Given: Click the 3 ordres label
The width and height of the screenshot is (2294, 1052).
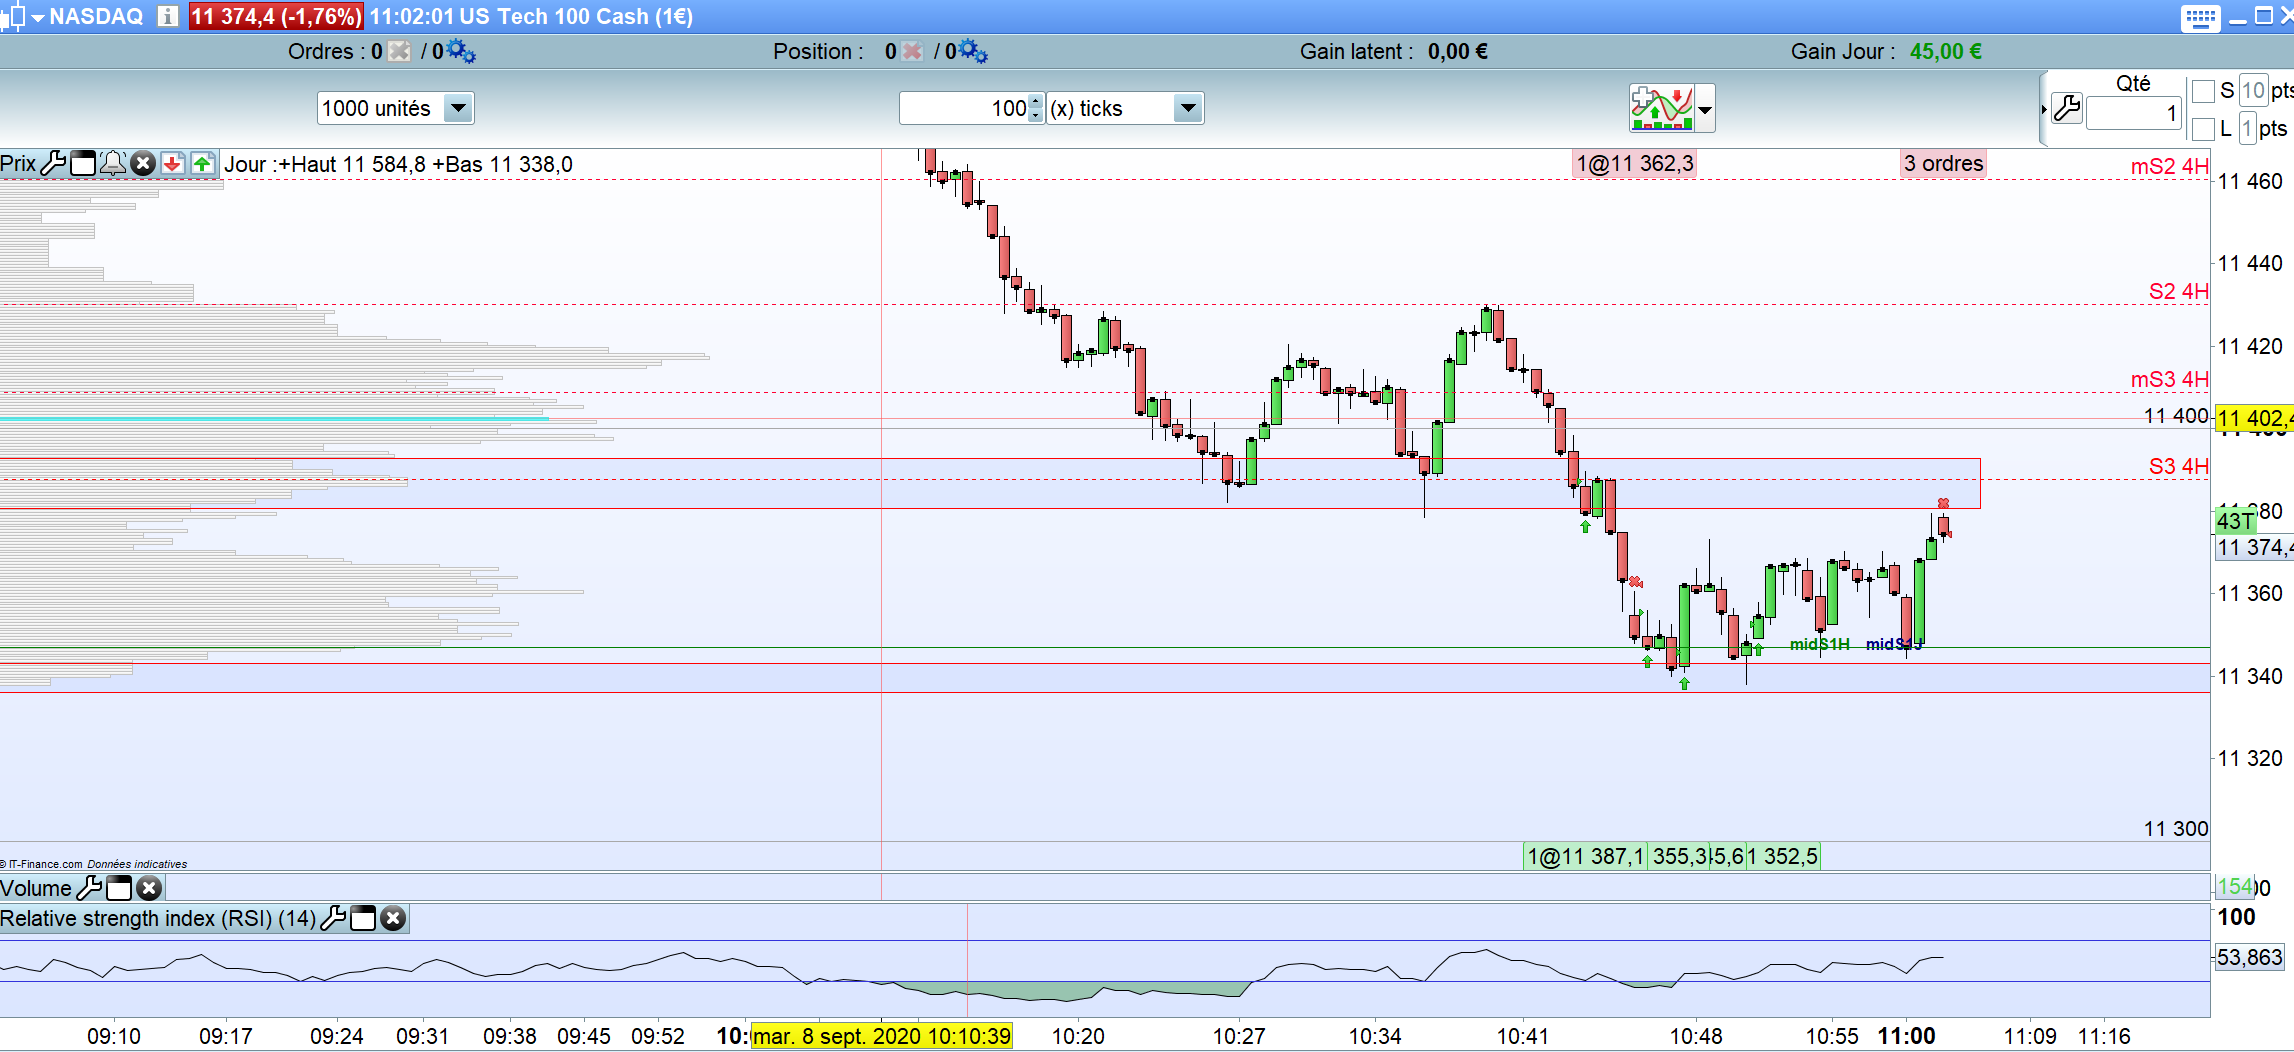Looking at the screenshot, I should tap(1943, 164).
